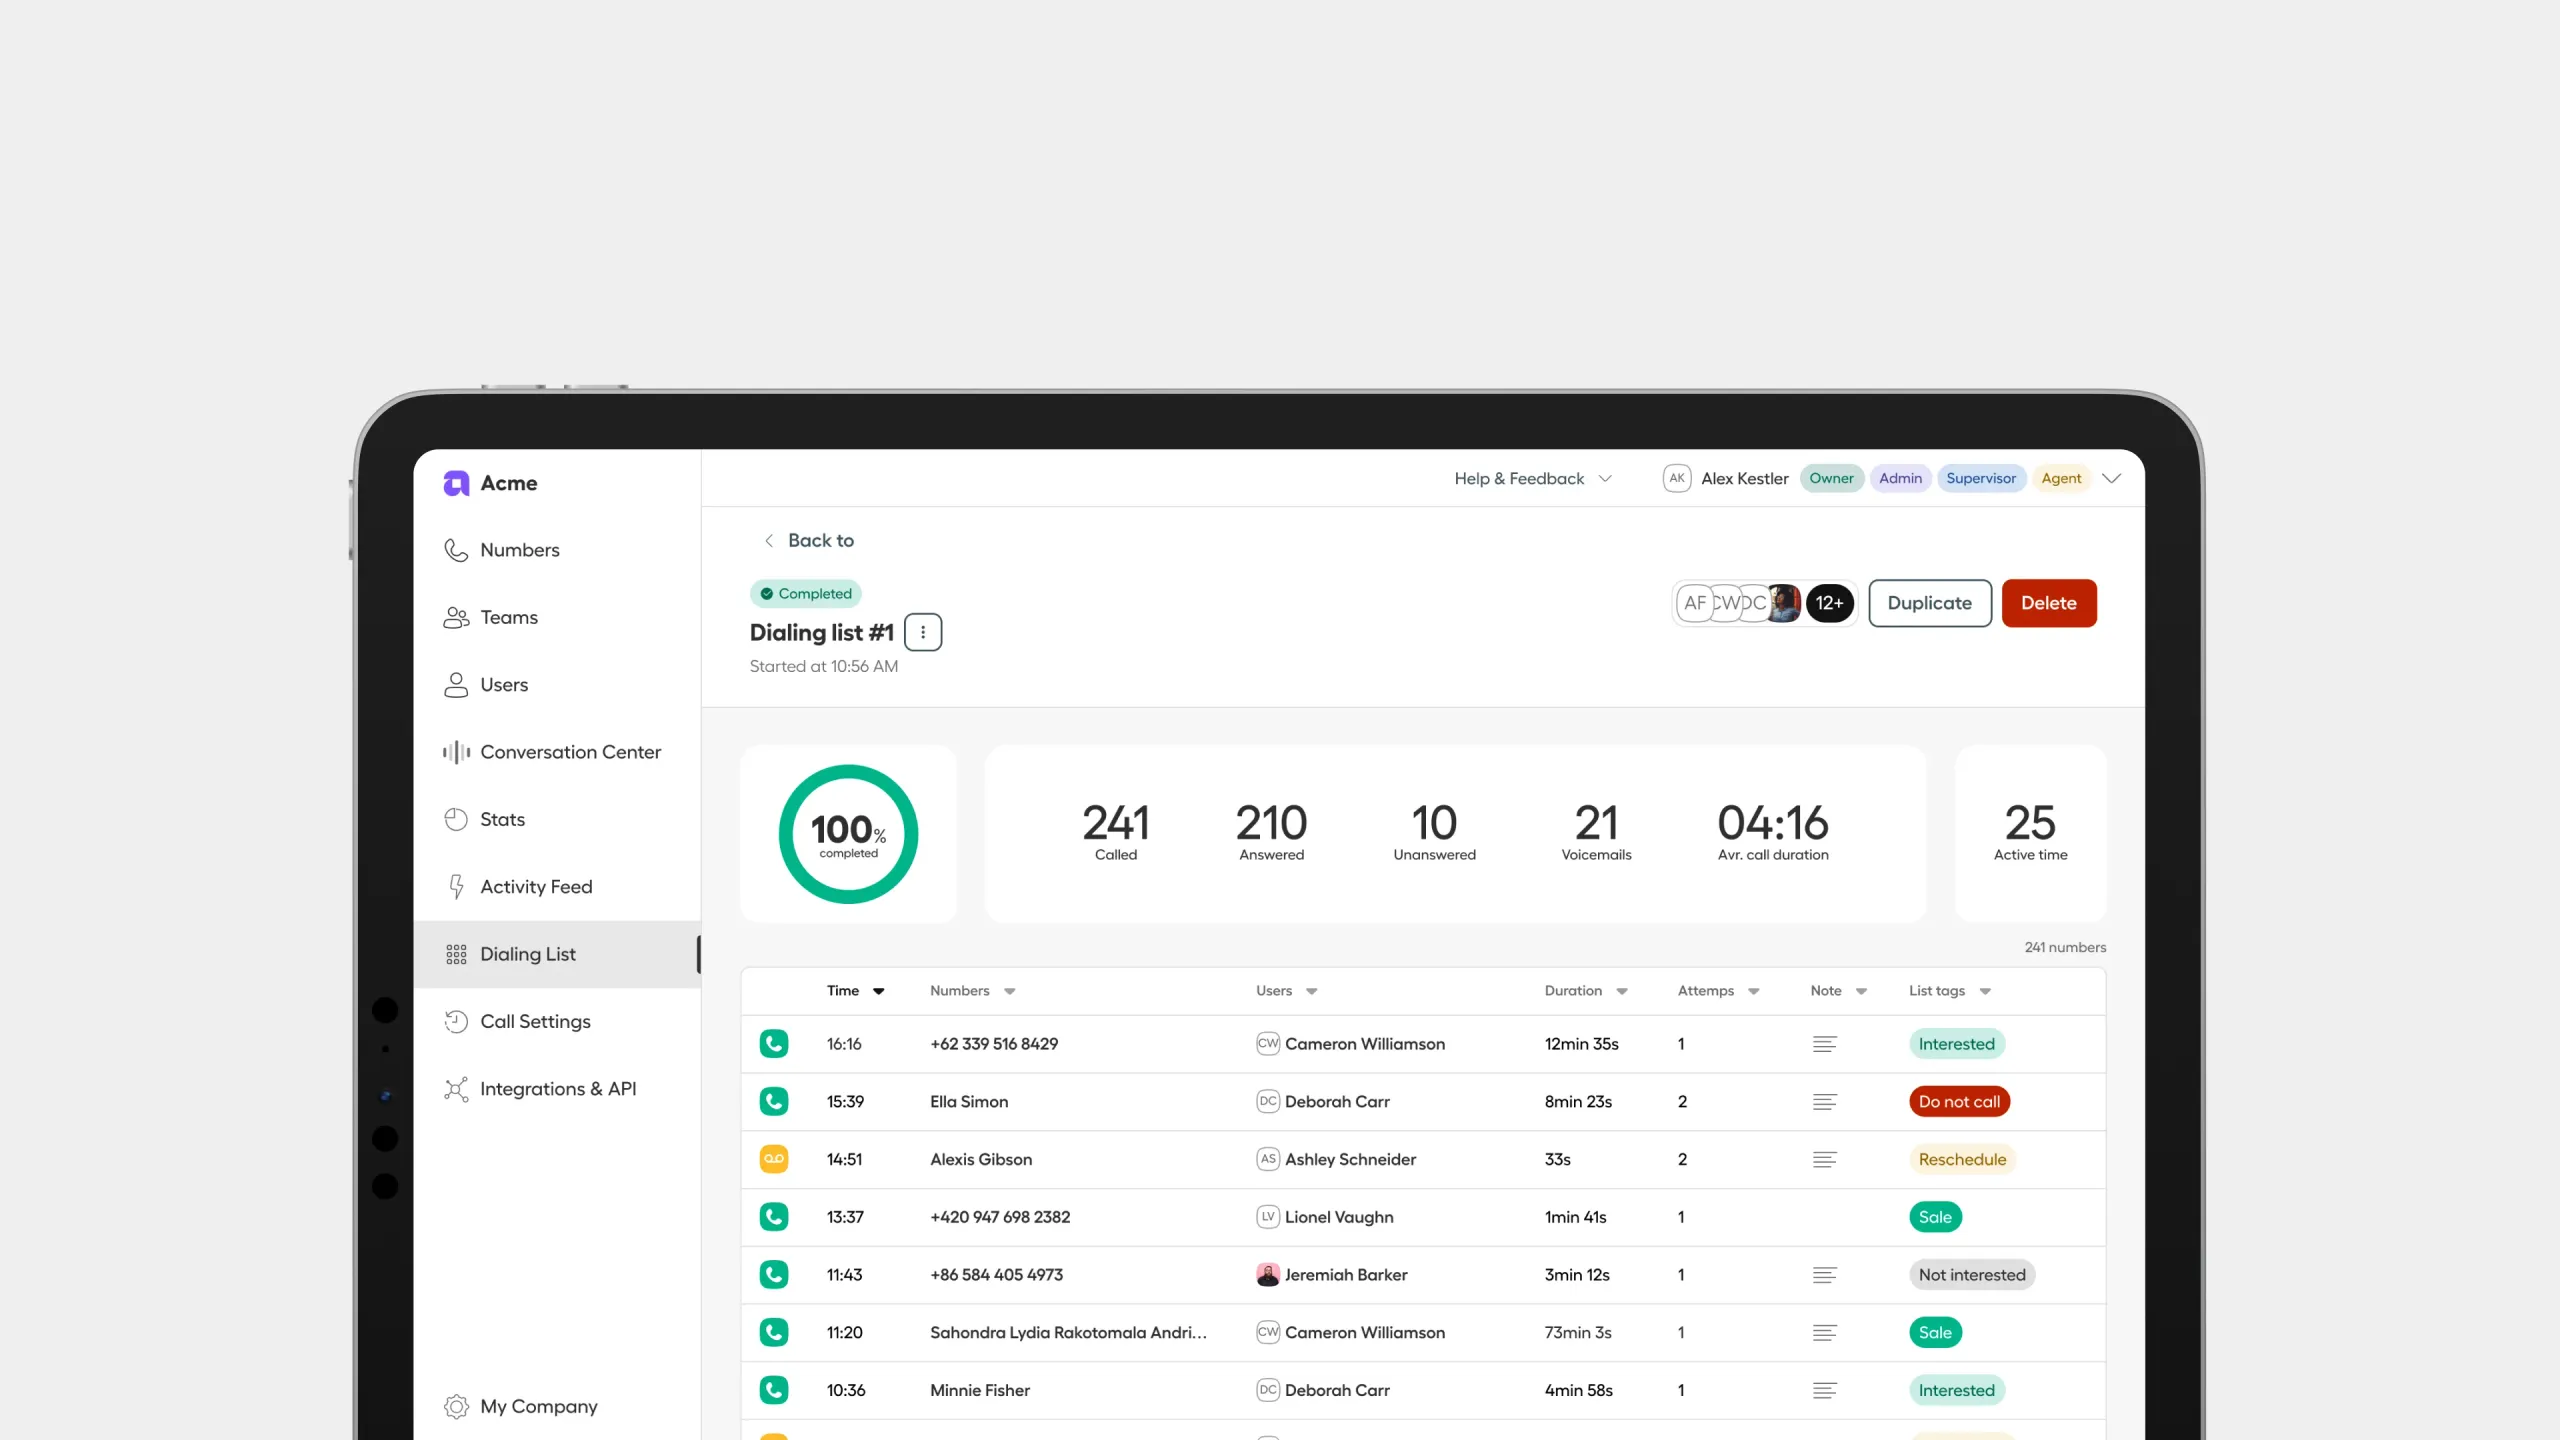The image size is (2560, 1440).
Task: Click the Stats pie chart icon
Action: pos(456,819)
